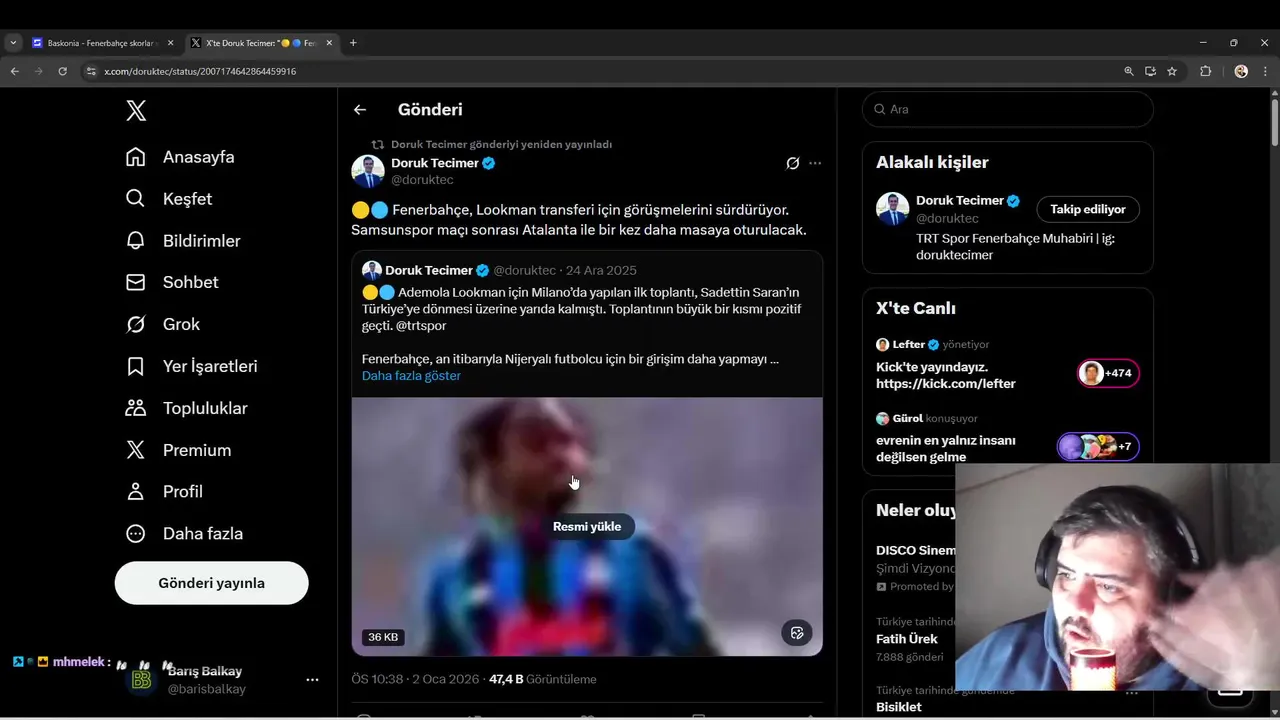The width and height of the screenshot is (1280, 720).
Task: Open the post's three-dot menu
Action: [815, 163]
